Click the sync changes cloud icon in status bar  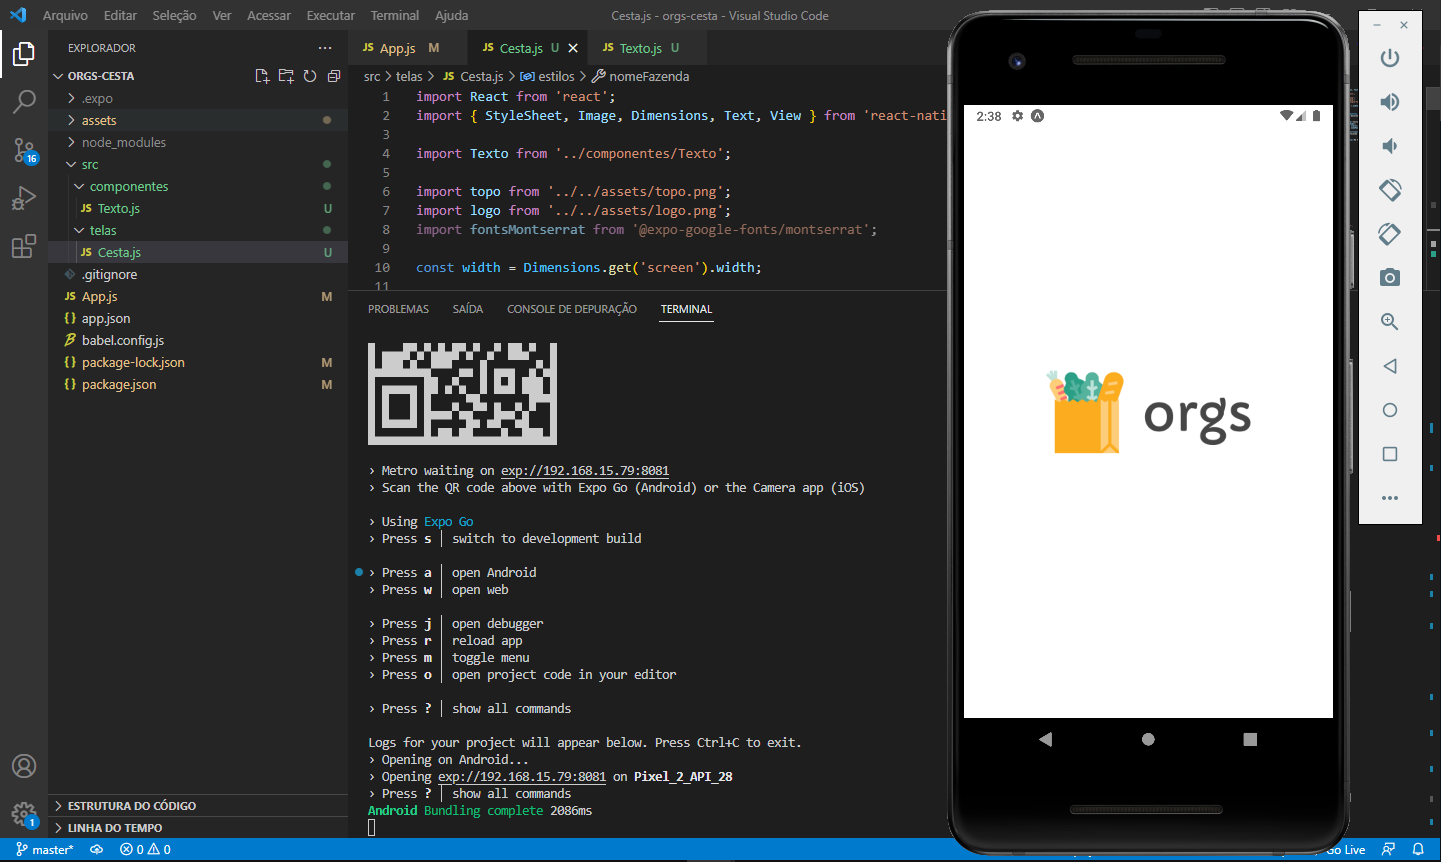coord(97,850)
